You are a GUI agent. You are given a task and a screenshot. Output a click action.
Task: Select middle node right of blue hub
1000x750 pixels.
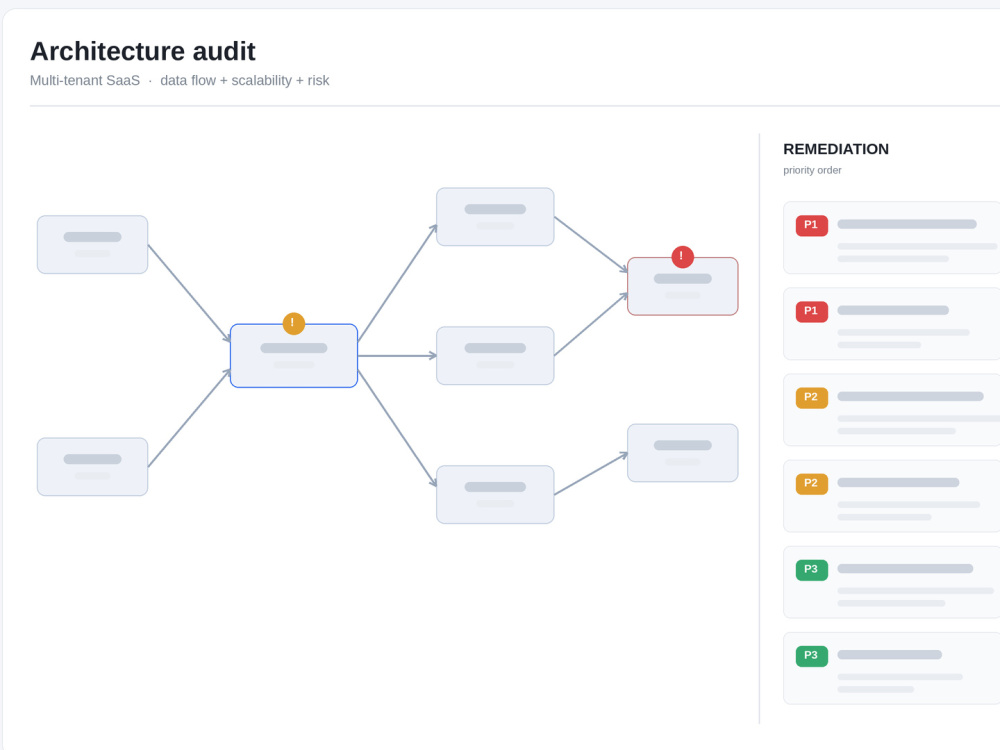point(495,356)
